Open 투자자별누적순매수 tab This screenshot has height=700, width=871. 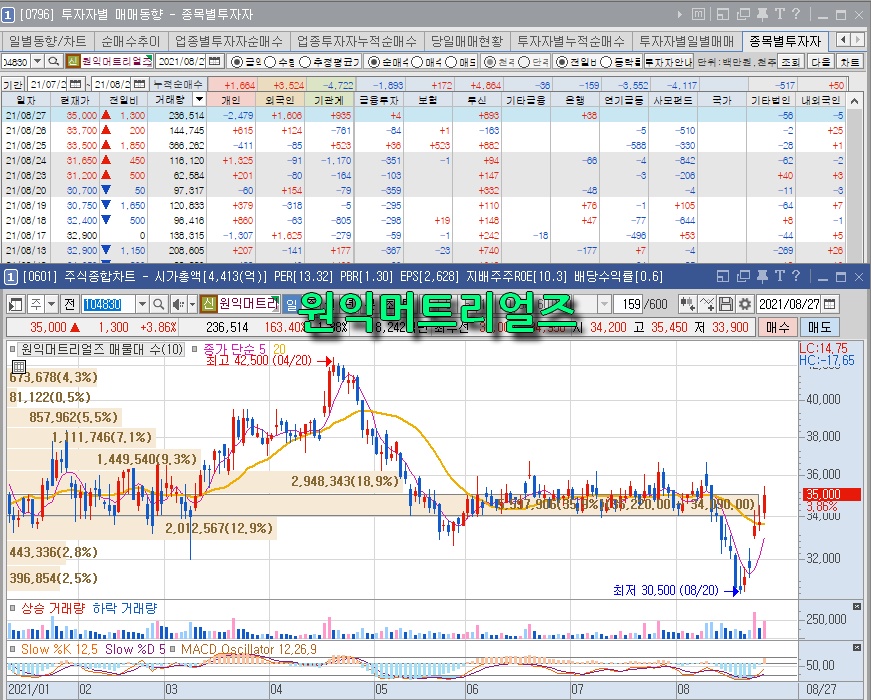coord(570,41)
